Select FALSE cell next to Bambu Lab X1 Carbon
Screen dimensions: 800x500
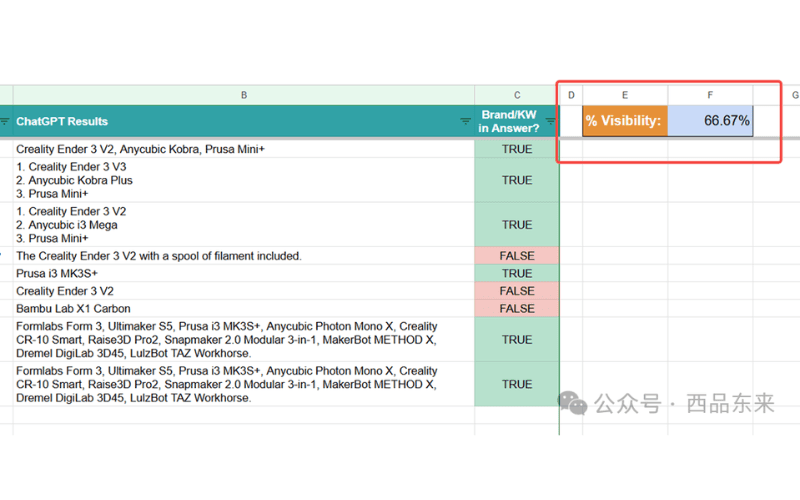517,309
